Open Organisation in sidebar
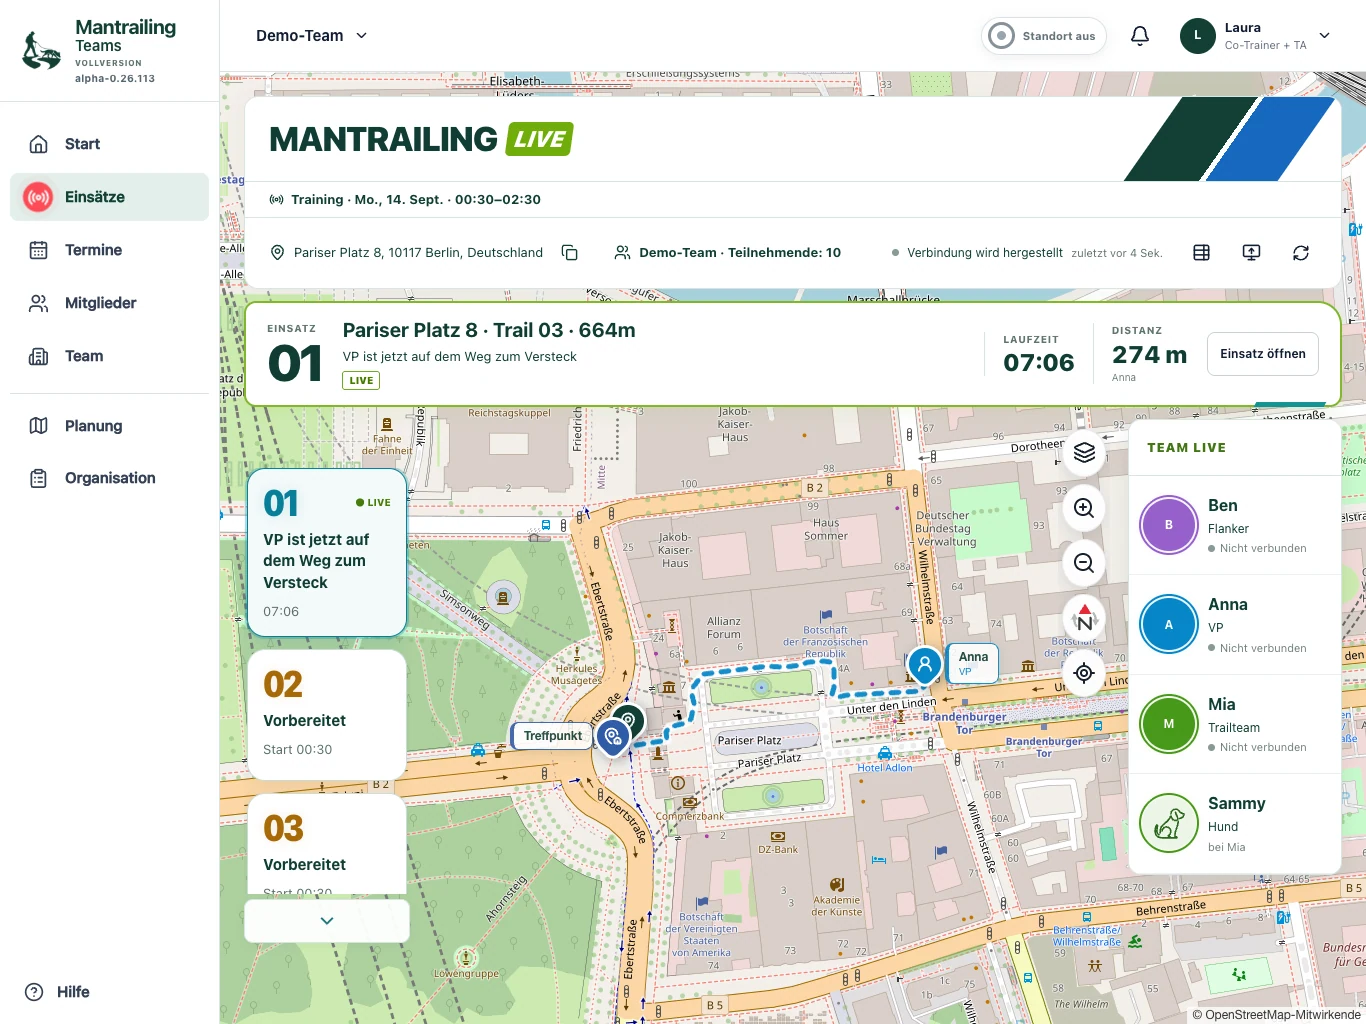This screenshot has height=1024, width=1366. [x=109, y=478]
